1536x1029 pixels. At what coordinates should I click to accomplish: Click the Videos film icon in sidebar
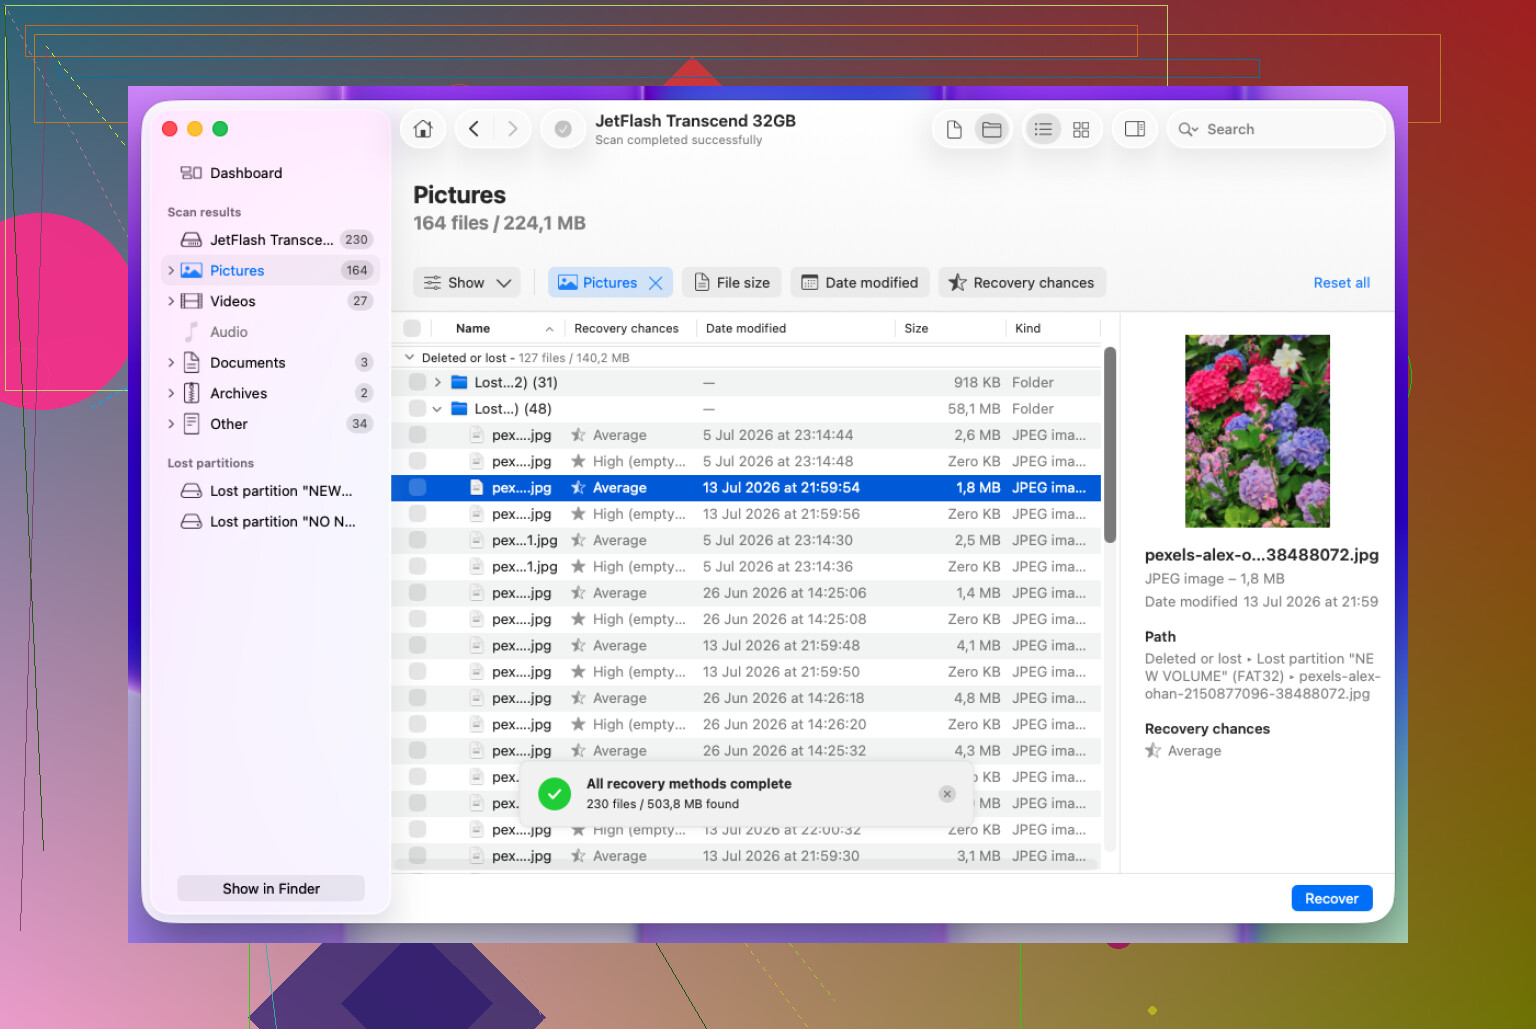pos(191,301)
